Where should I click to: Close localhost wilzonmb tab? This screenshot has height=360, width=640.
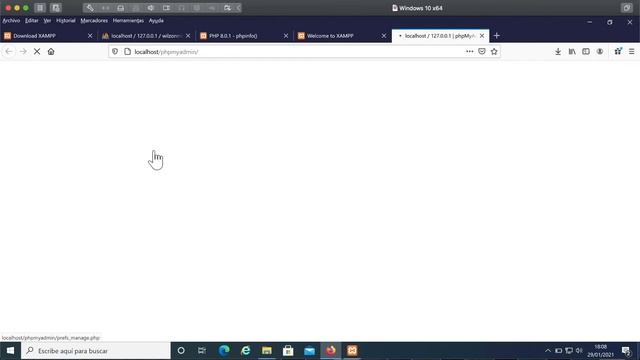tap(188, 36)
